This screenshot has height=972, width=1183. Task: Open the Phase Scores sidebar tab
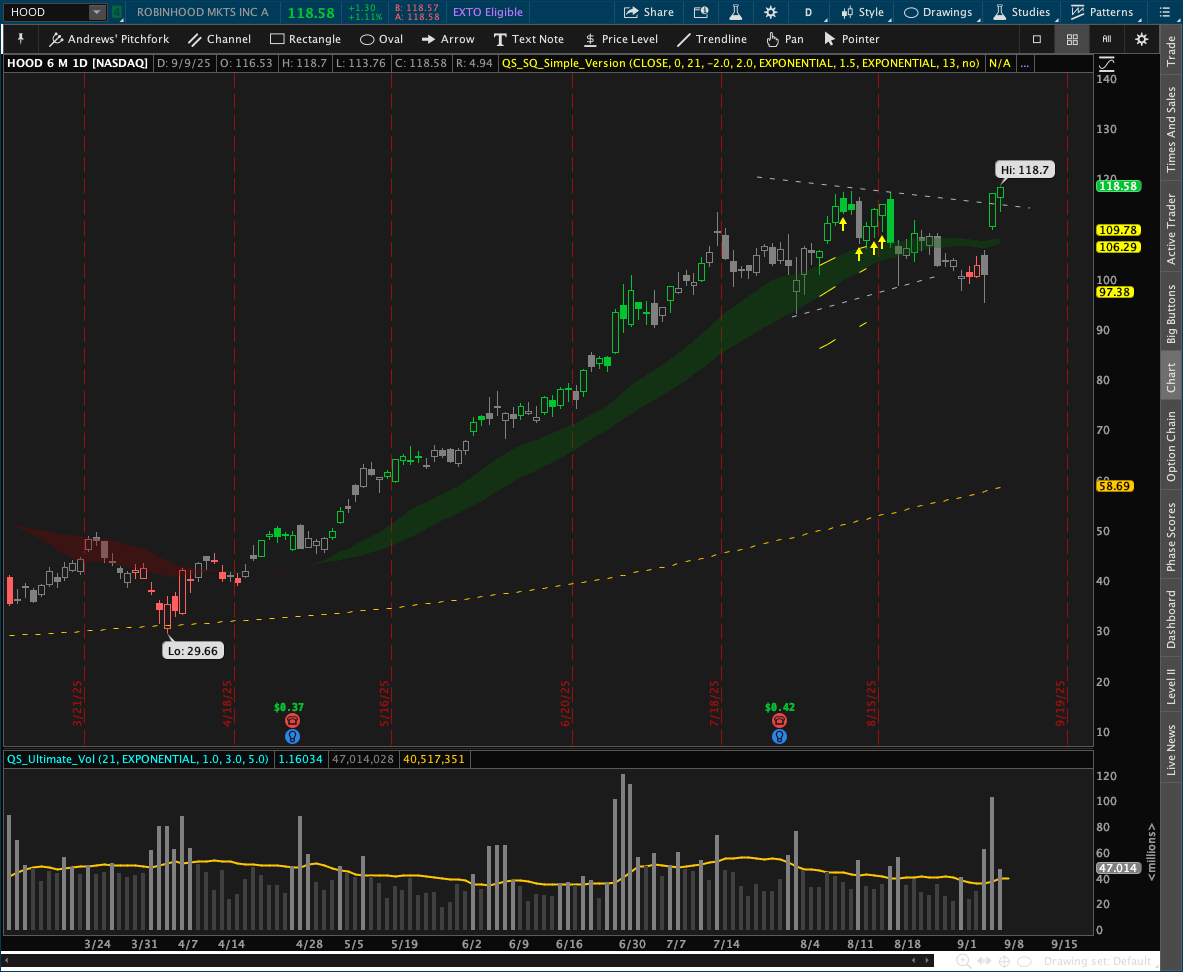click(x=1171, y=537)
